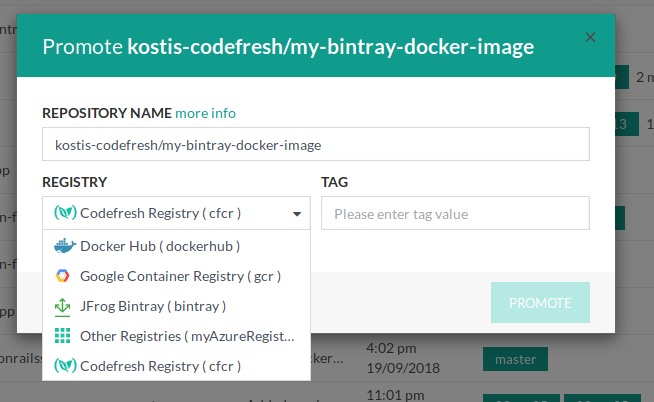Click the Docker Hub whale icon
Viewport: 654px width, 402px height.
[64, 245]
